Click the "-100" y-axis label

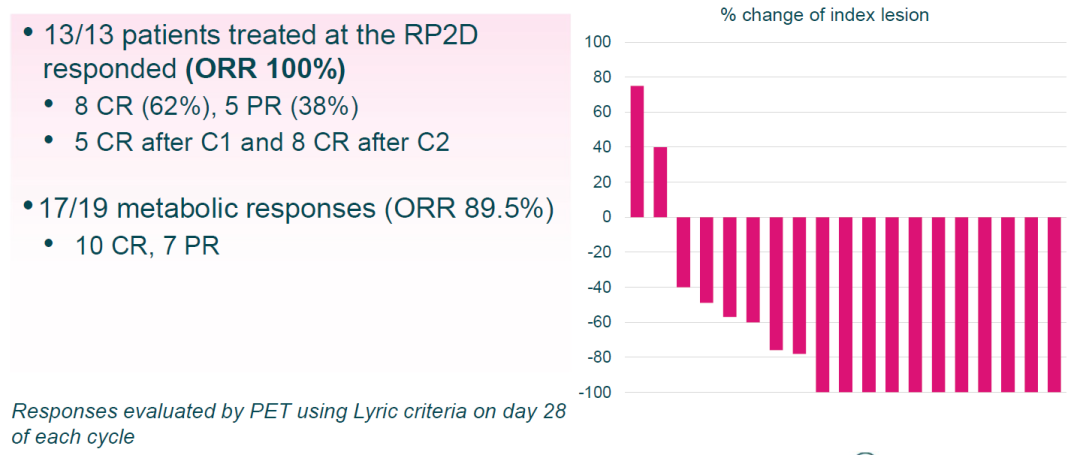point(595,392)
